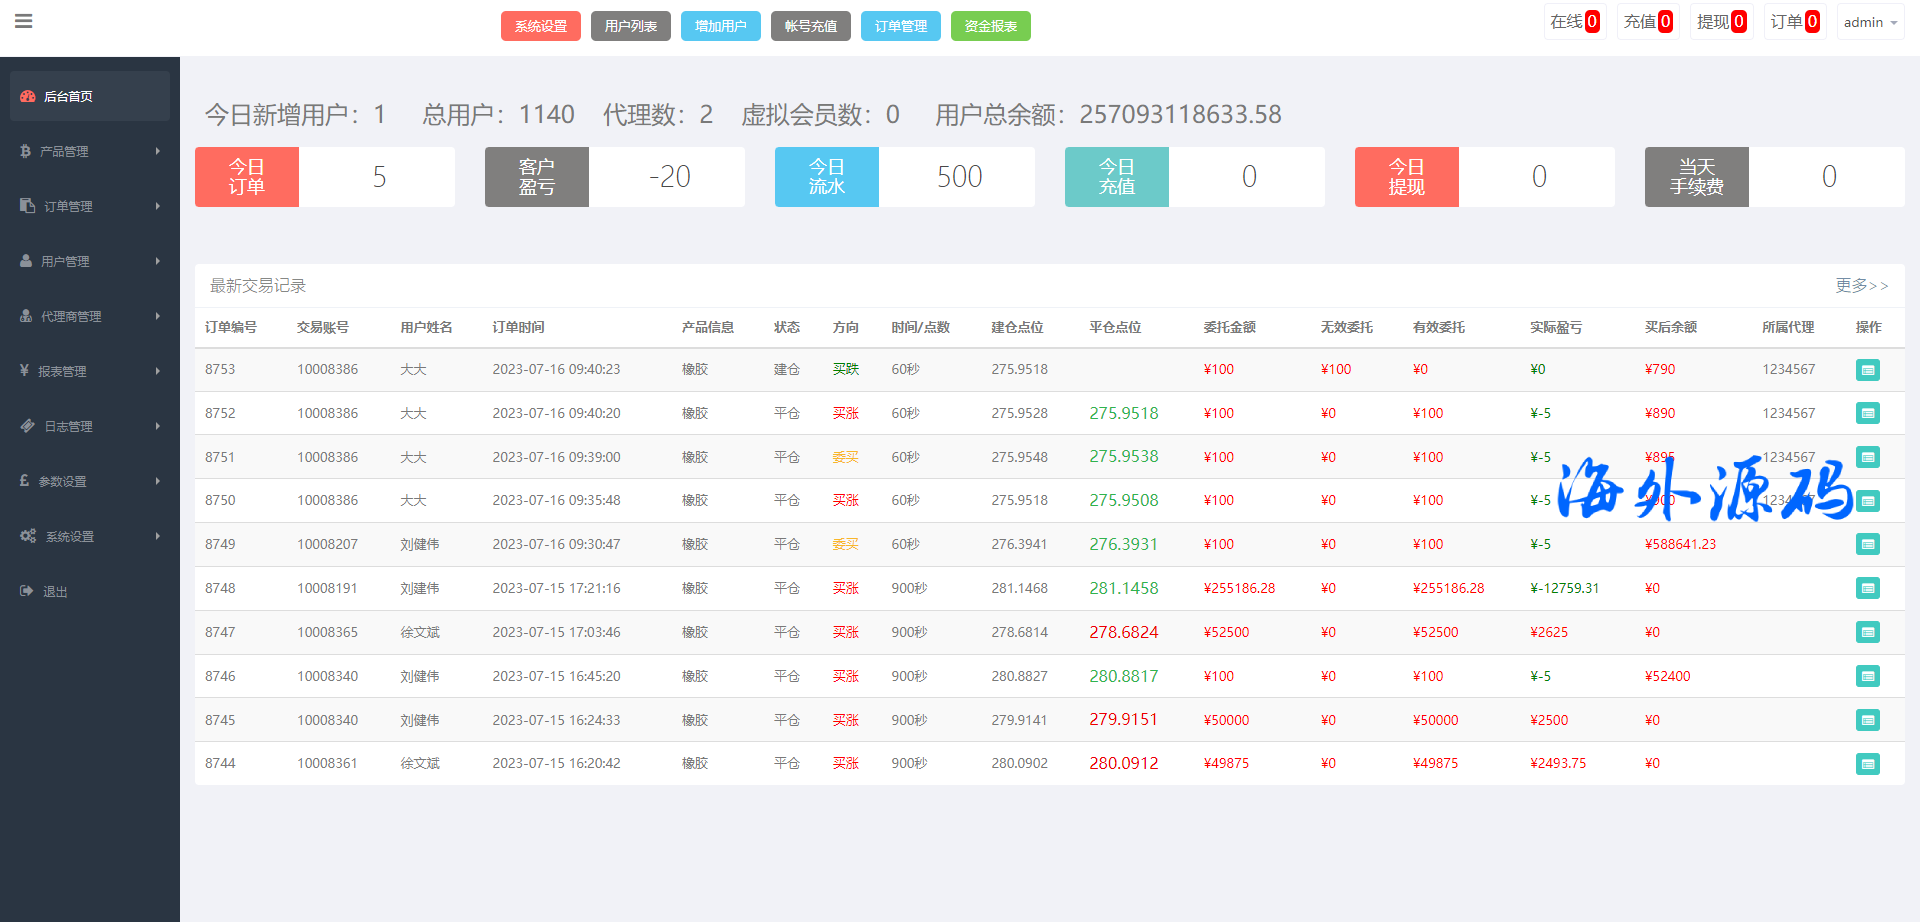Open details icon for order 8744

[1867, 764]
